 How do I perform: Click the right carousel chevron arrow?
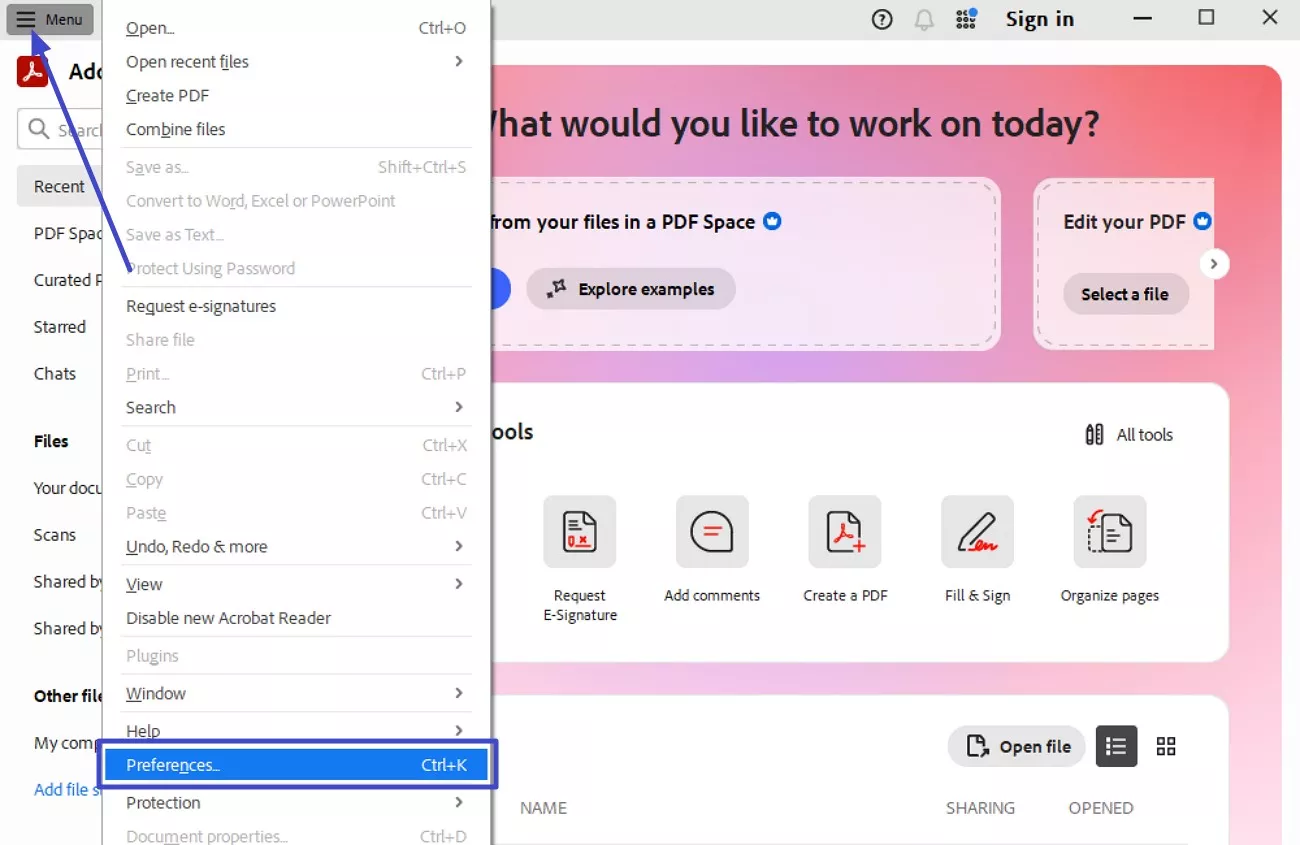tap(1213, 263)
